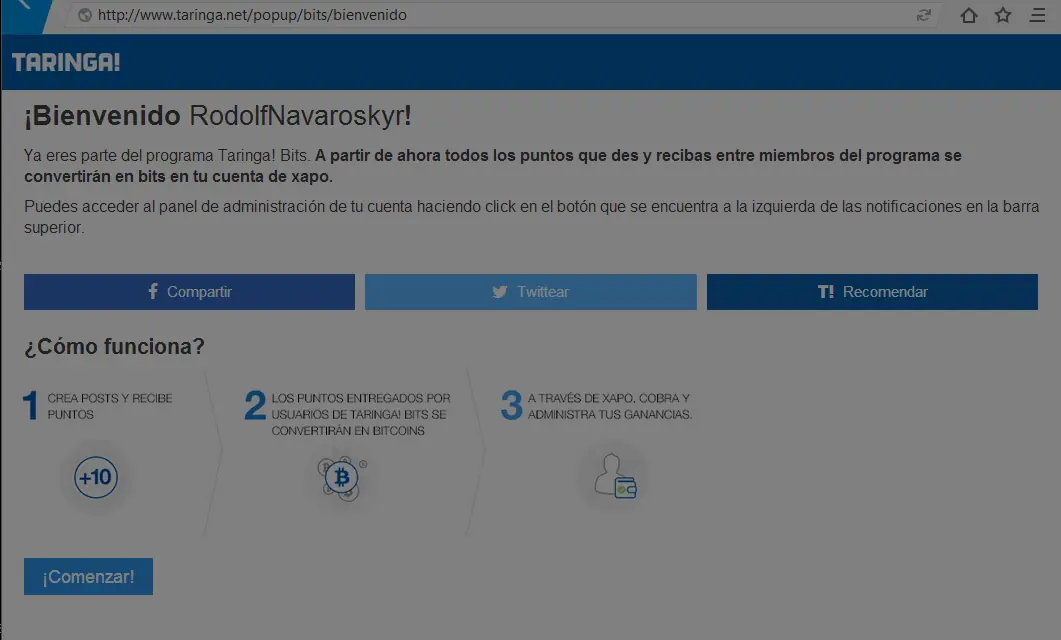The image size is (1061, 640).
Task: Click text 'LOS PUNTOS ENTREGADOS POR USUARIOS'
Action: [361, 406]
